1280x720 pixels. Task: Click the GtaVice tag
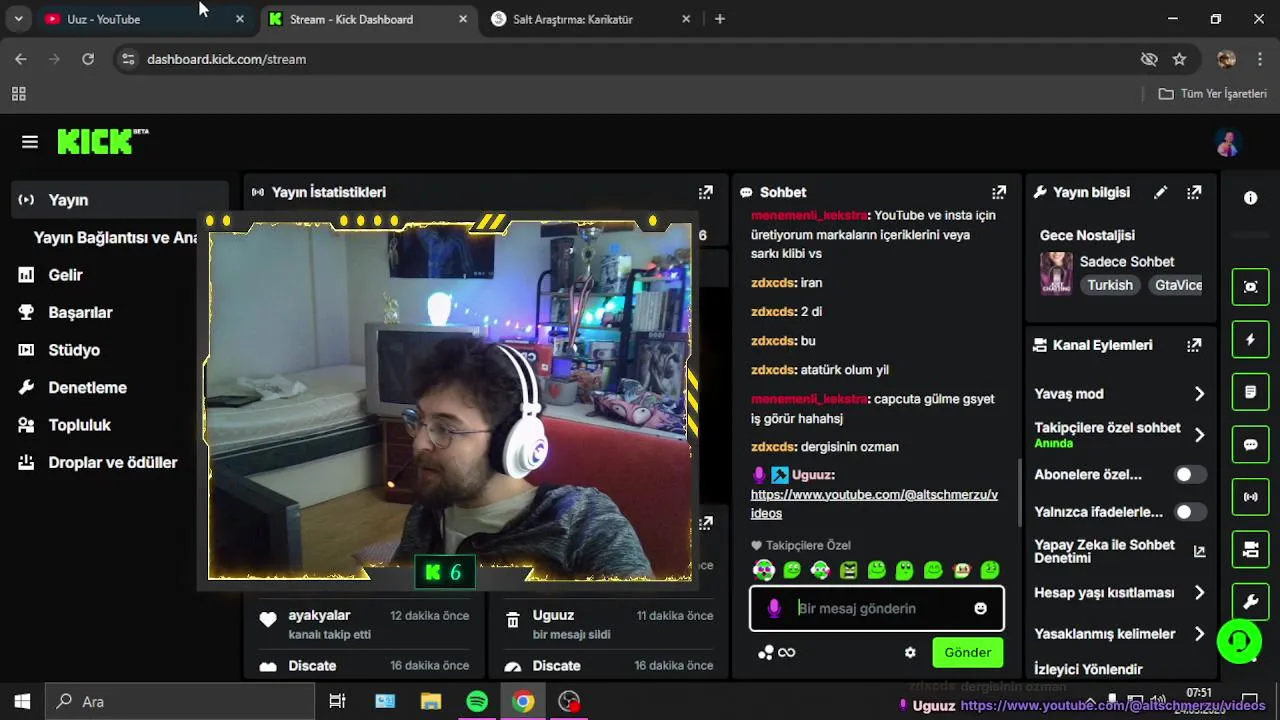[x=1175, y=285]
